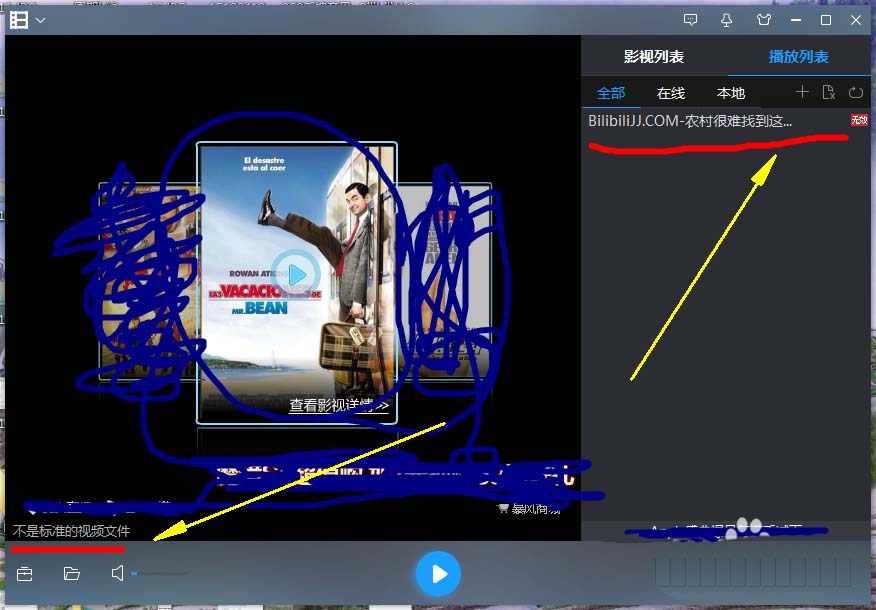Mute with the speaker icon
Screen dimensions: 876x610
(117, 573)
